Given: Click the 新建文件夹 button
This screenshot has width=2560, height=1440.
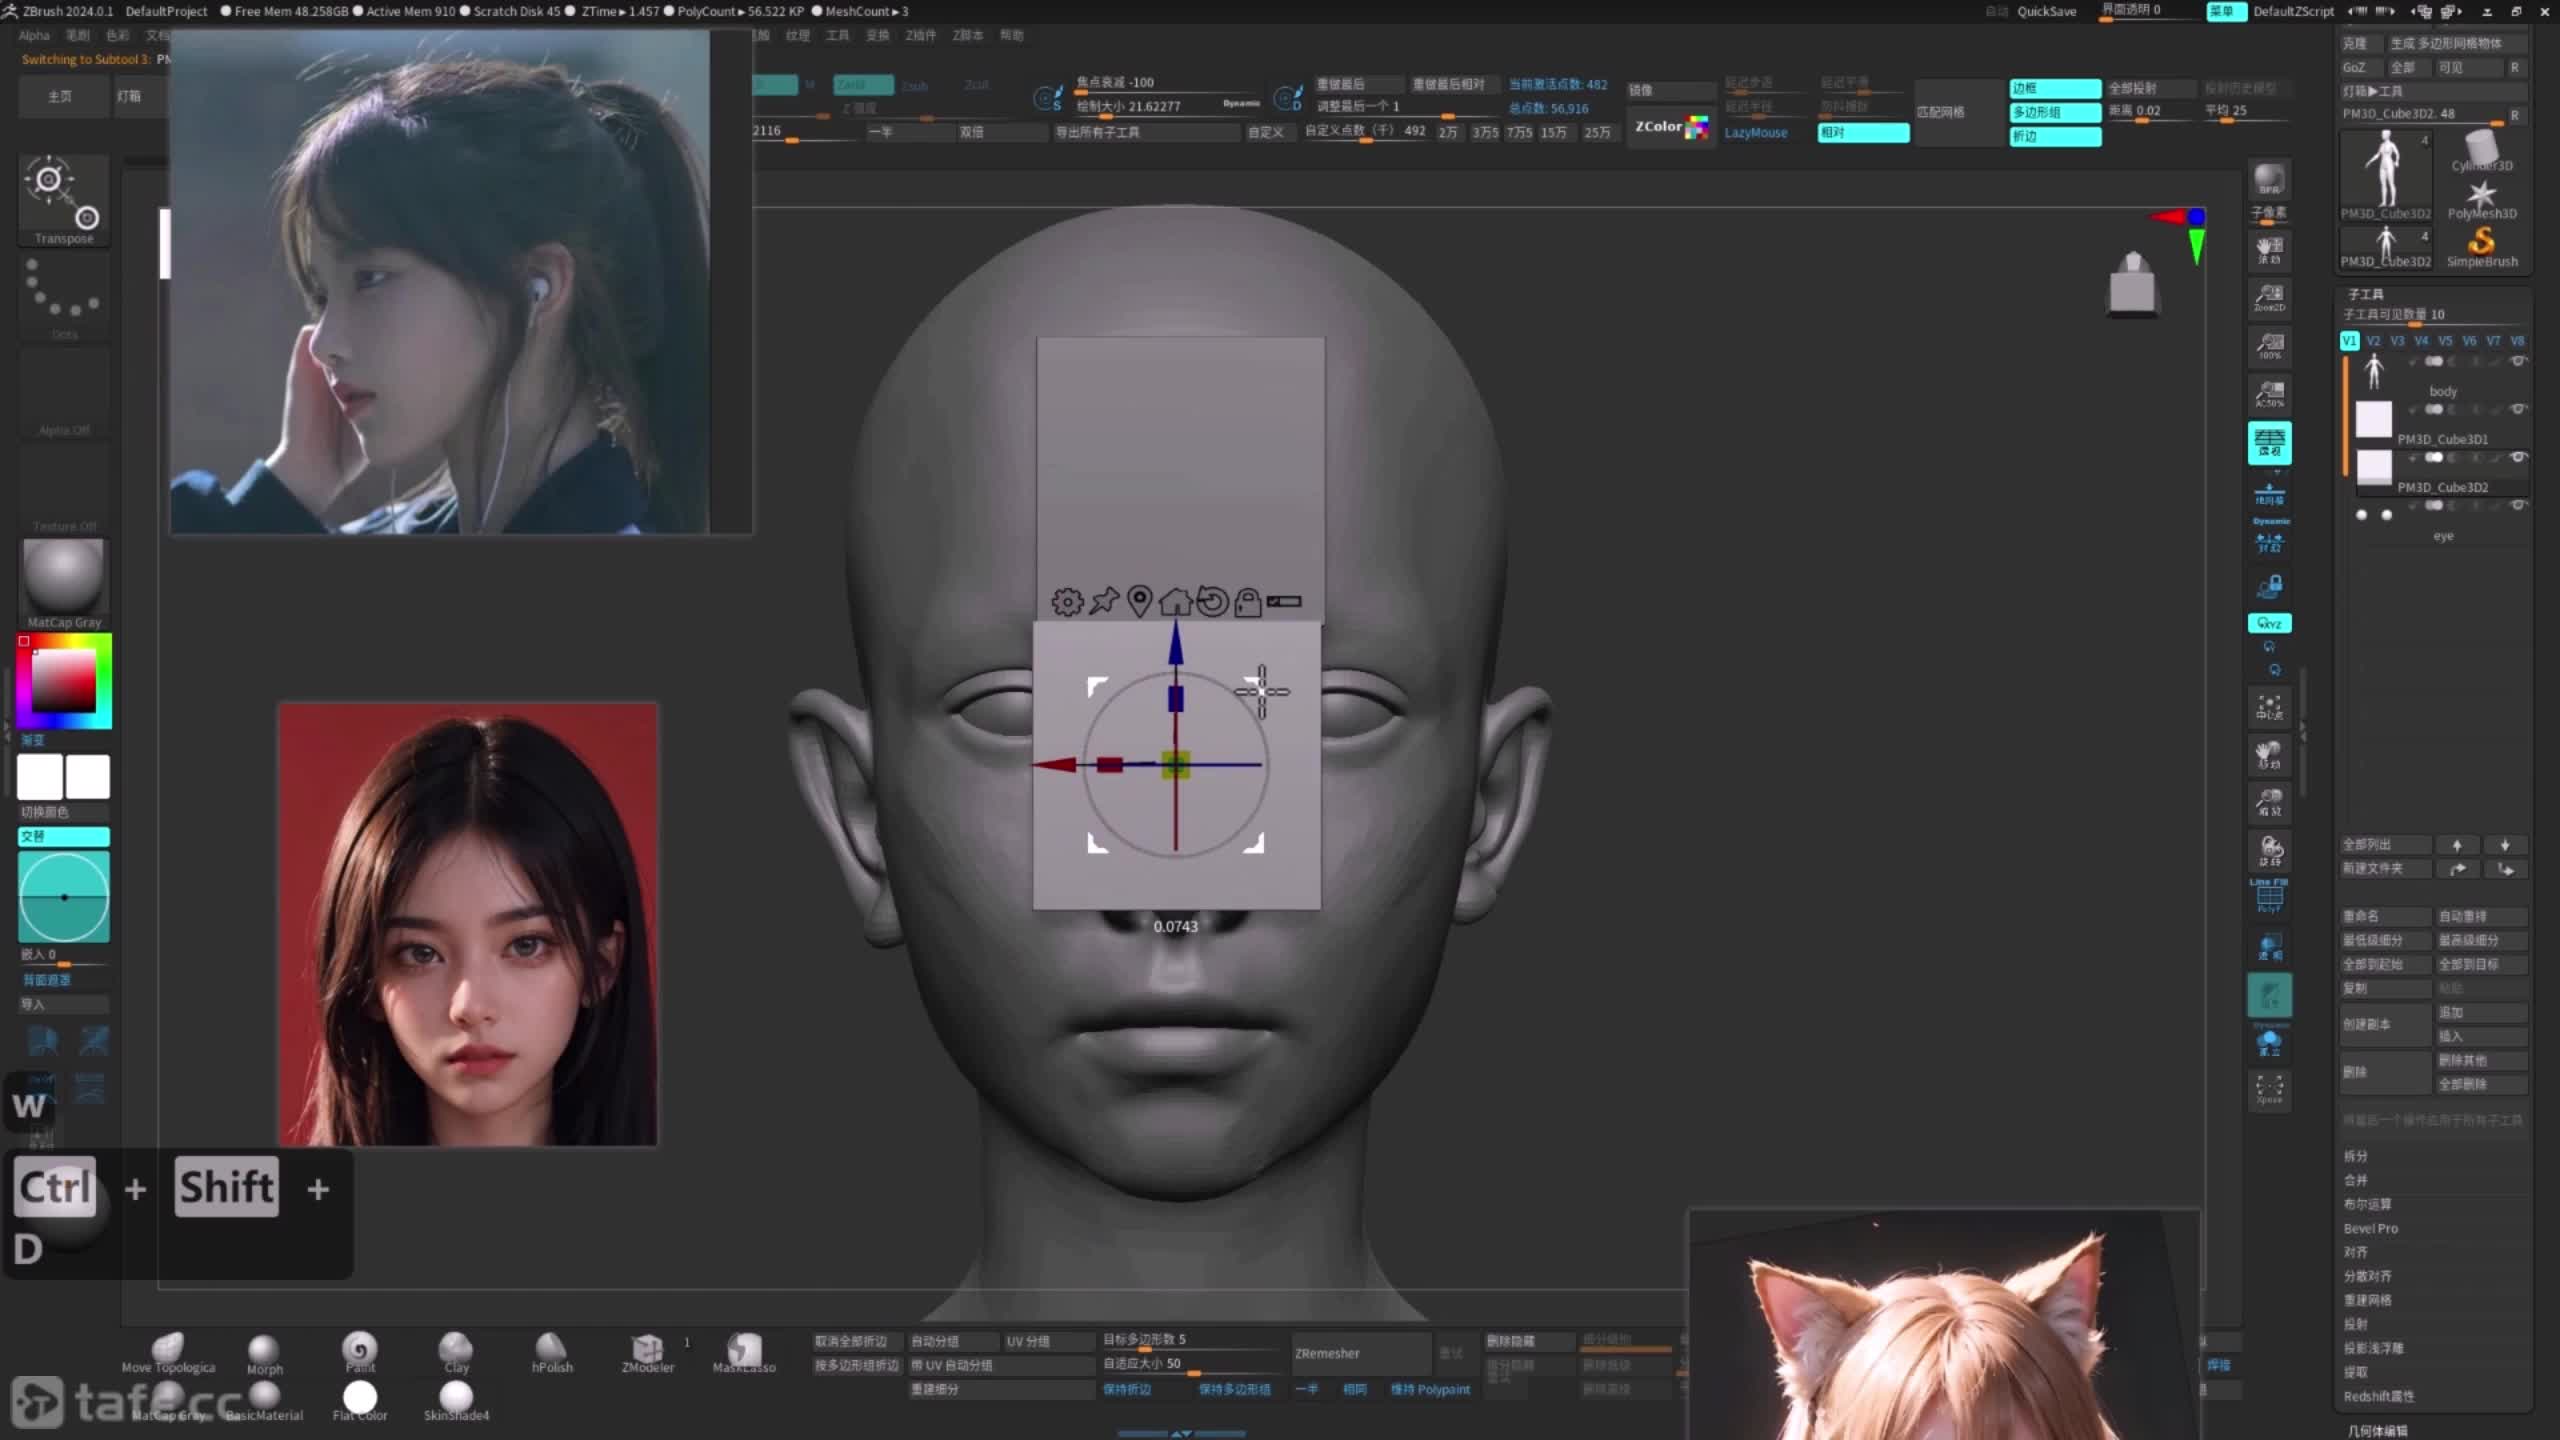Looking at the screenshot, I should pos(2384,868).
